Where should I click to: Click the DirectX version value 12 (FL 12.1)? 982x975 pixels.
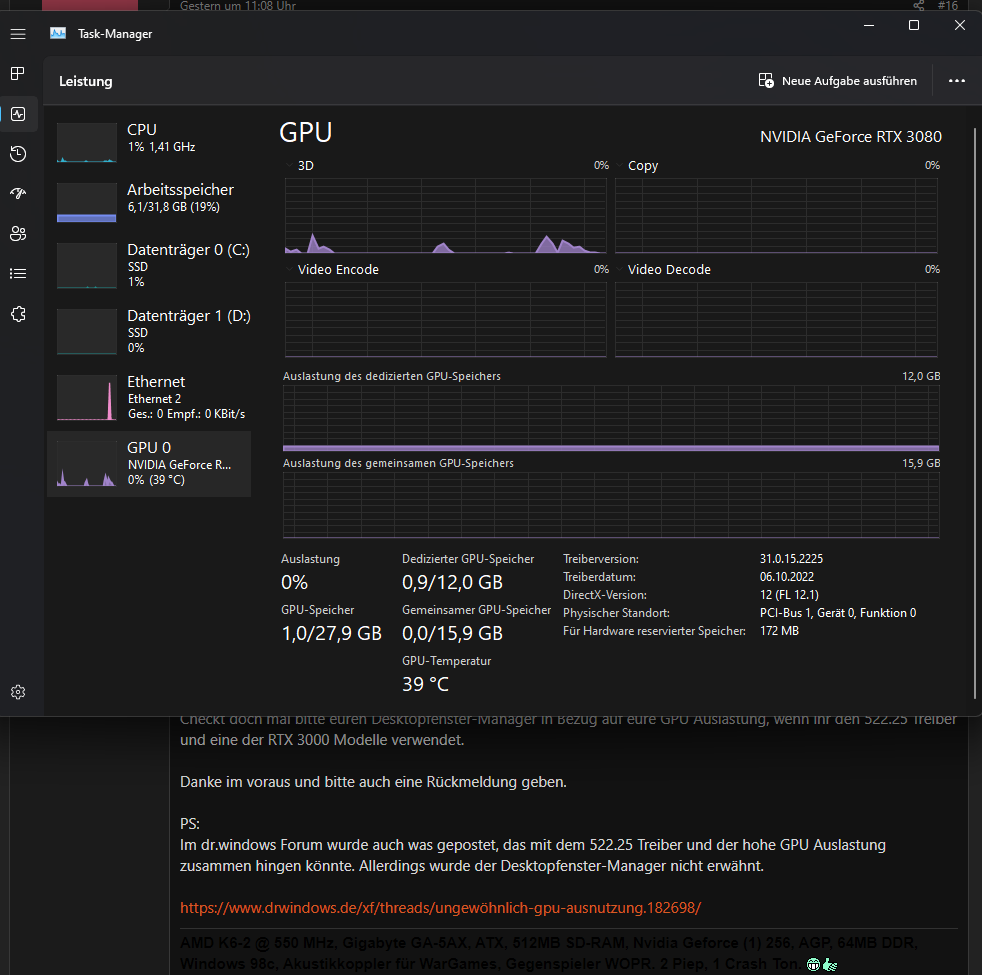[789, 595]
